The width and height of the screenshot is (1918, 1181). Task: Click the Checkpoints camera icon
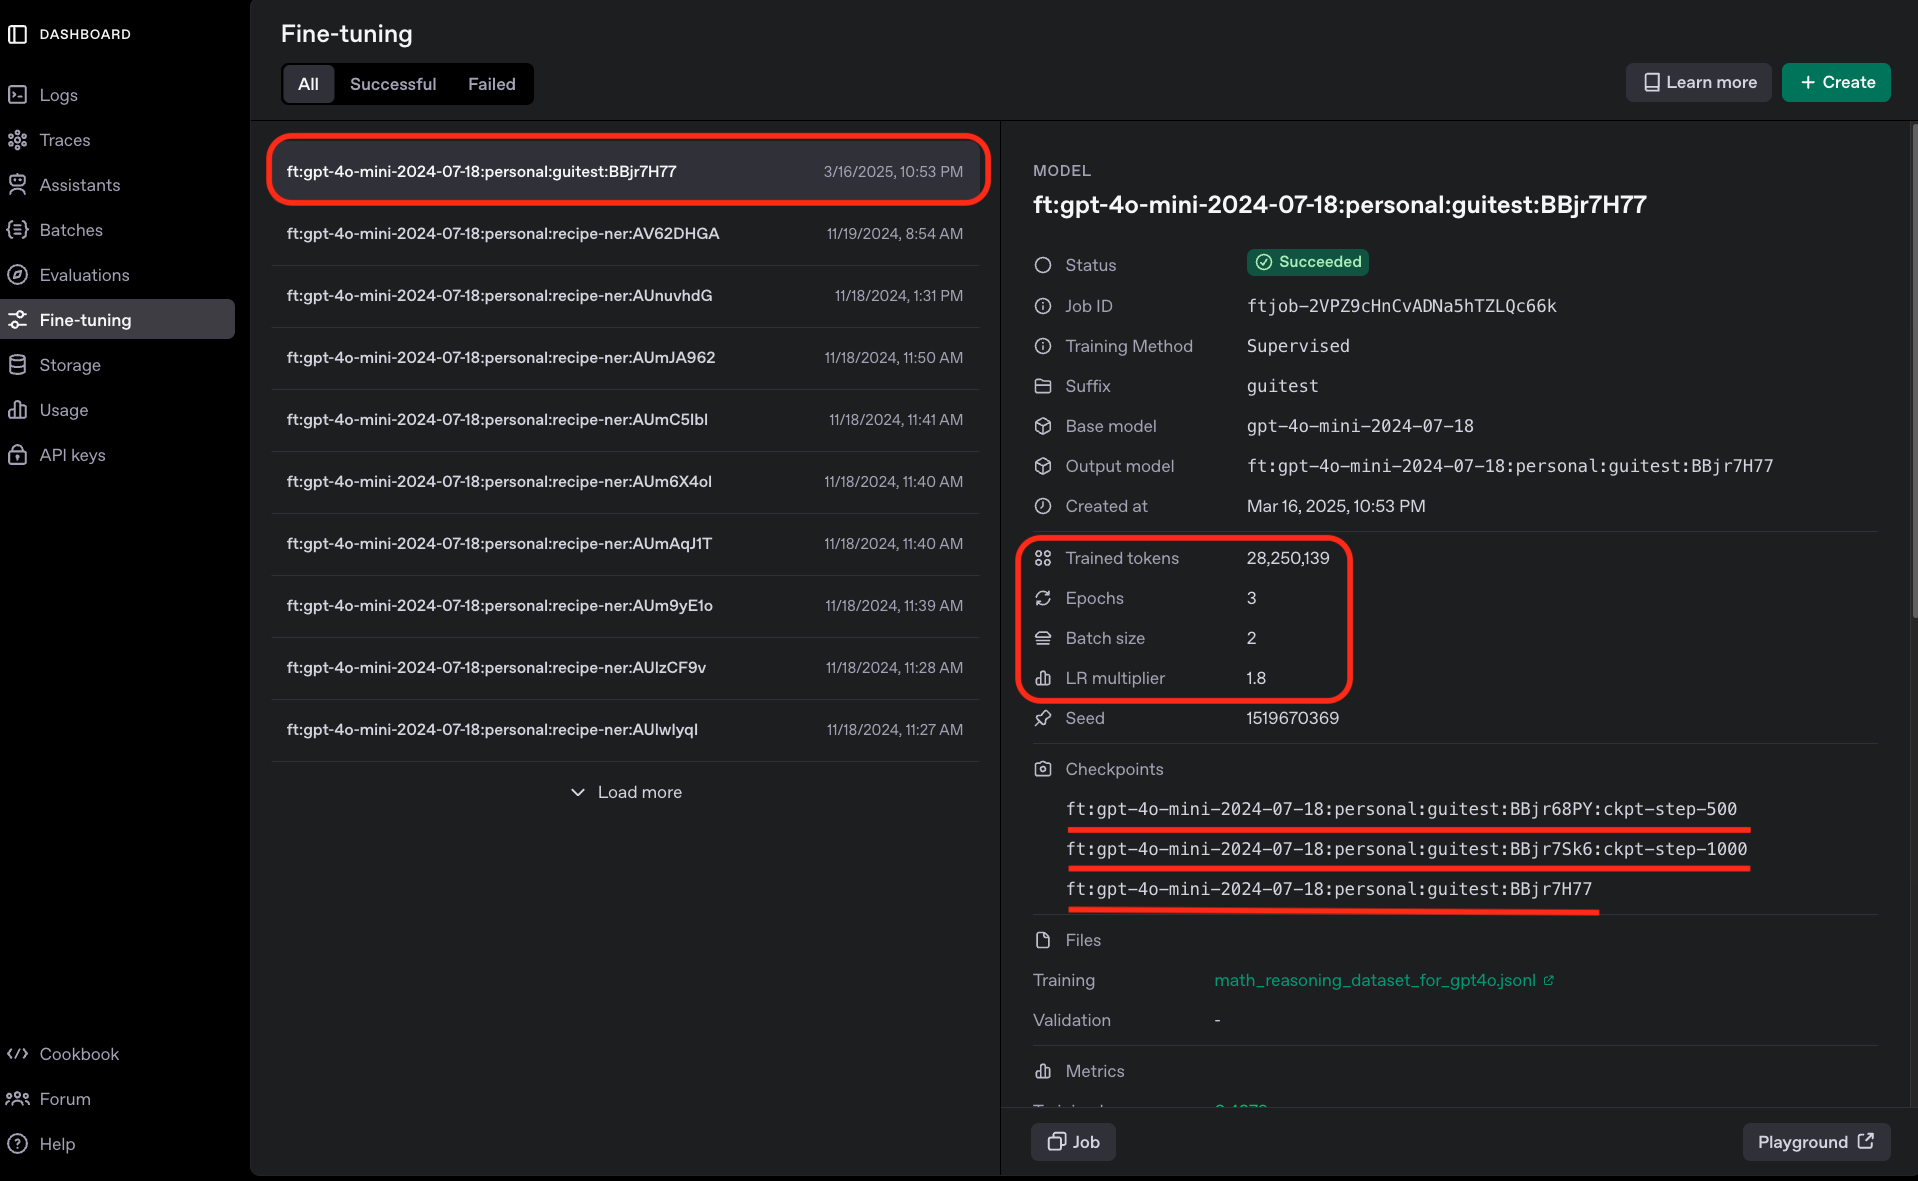(x=1043, y=769)
